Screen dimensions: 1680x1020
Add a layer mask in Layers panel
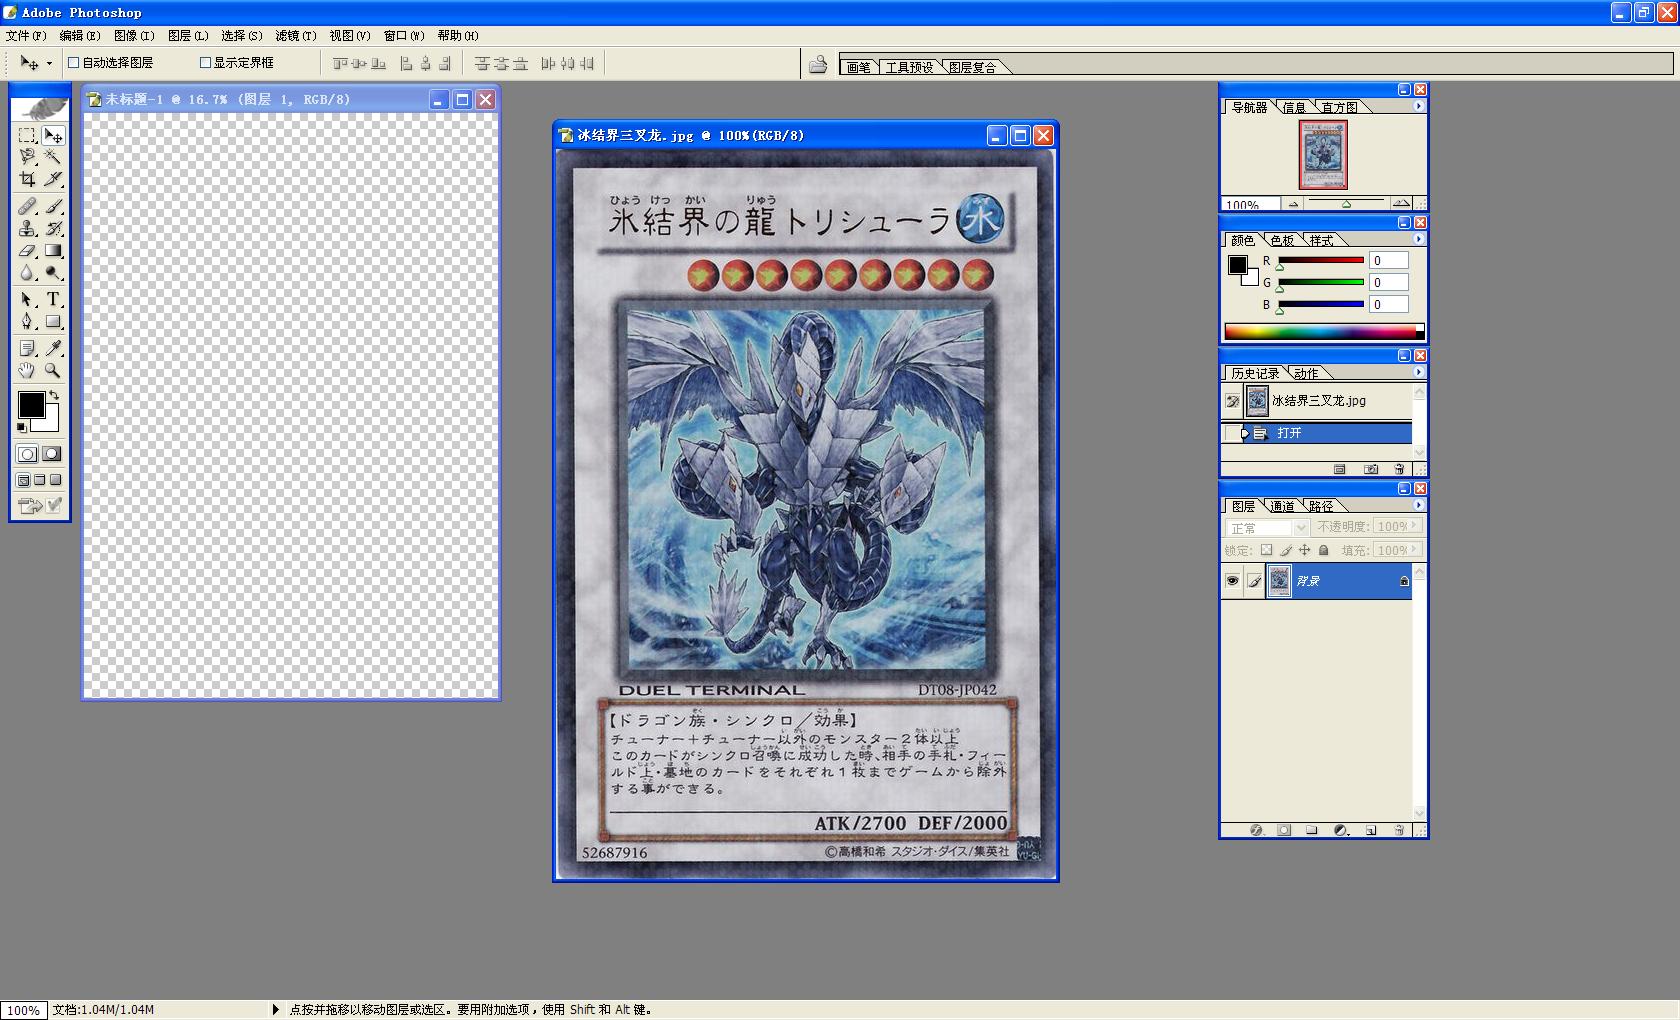point(1284,830)
